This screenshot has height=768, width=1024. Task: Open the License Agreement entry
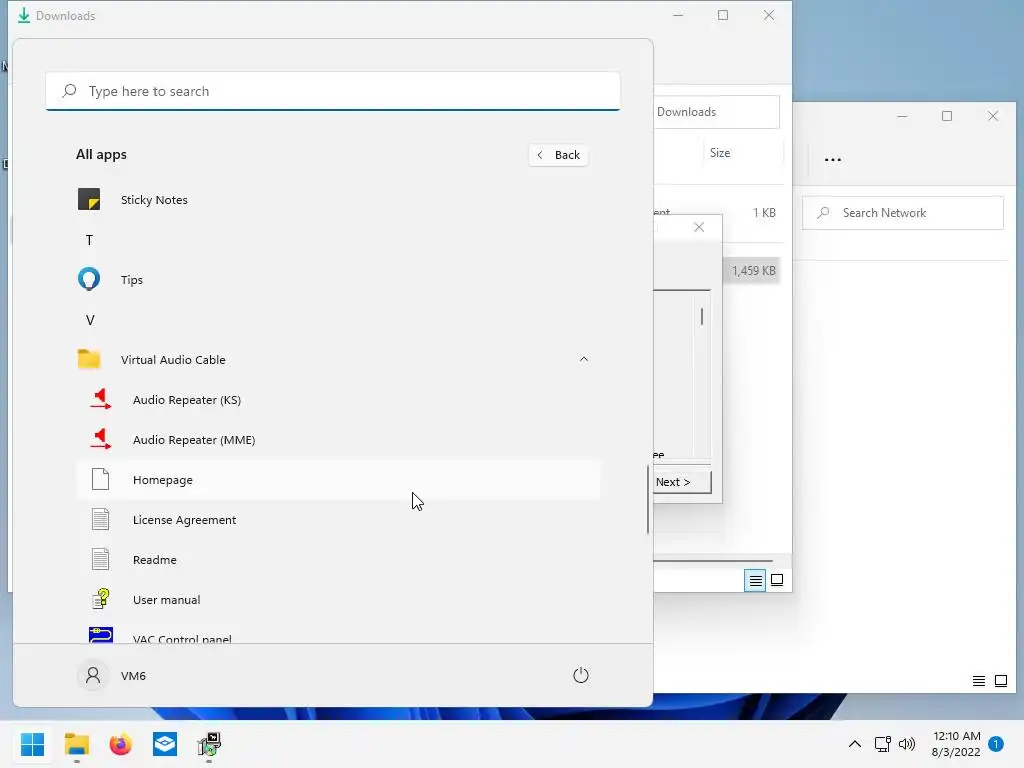pos(338,520)
